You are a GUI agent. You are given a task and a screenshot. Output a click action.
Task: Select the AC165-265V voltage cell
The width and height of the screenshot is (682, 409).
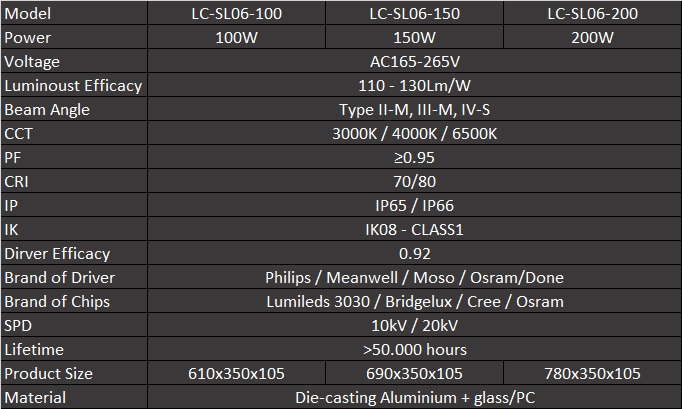(414, 62)
